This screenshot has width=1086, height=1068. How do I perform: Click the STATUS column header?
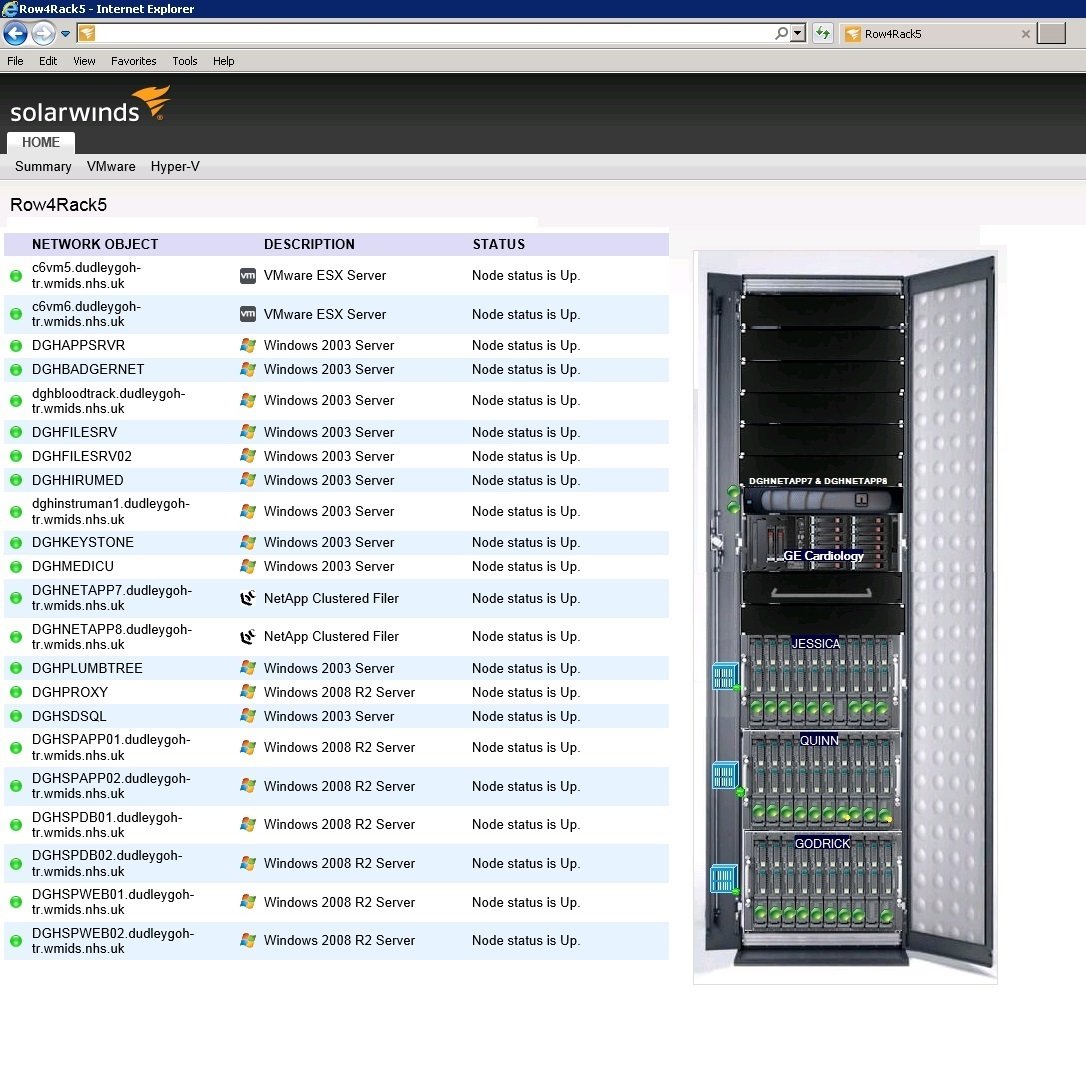coord(499,244)
